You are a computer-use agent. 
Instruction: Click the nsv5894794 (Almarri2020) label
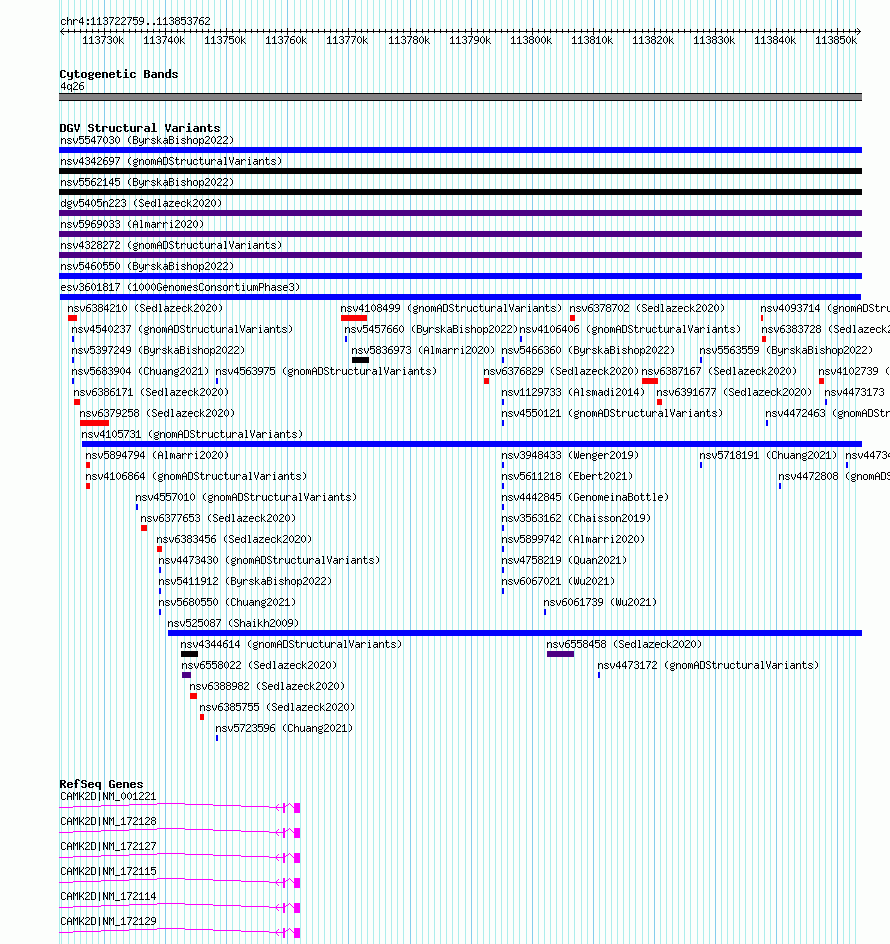pos(157,456)
